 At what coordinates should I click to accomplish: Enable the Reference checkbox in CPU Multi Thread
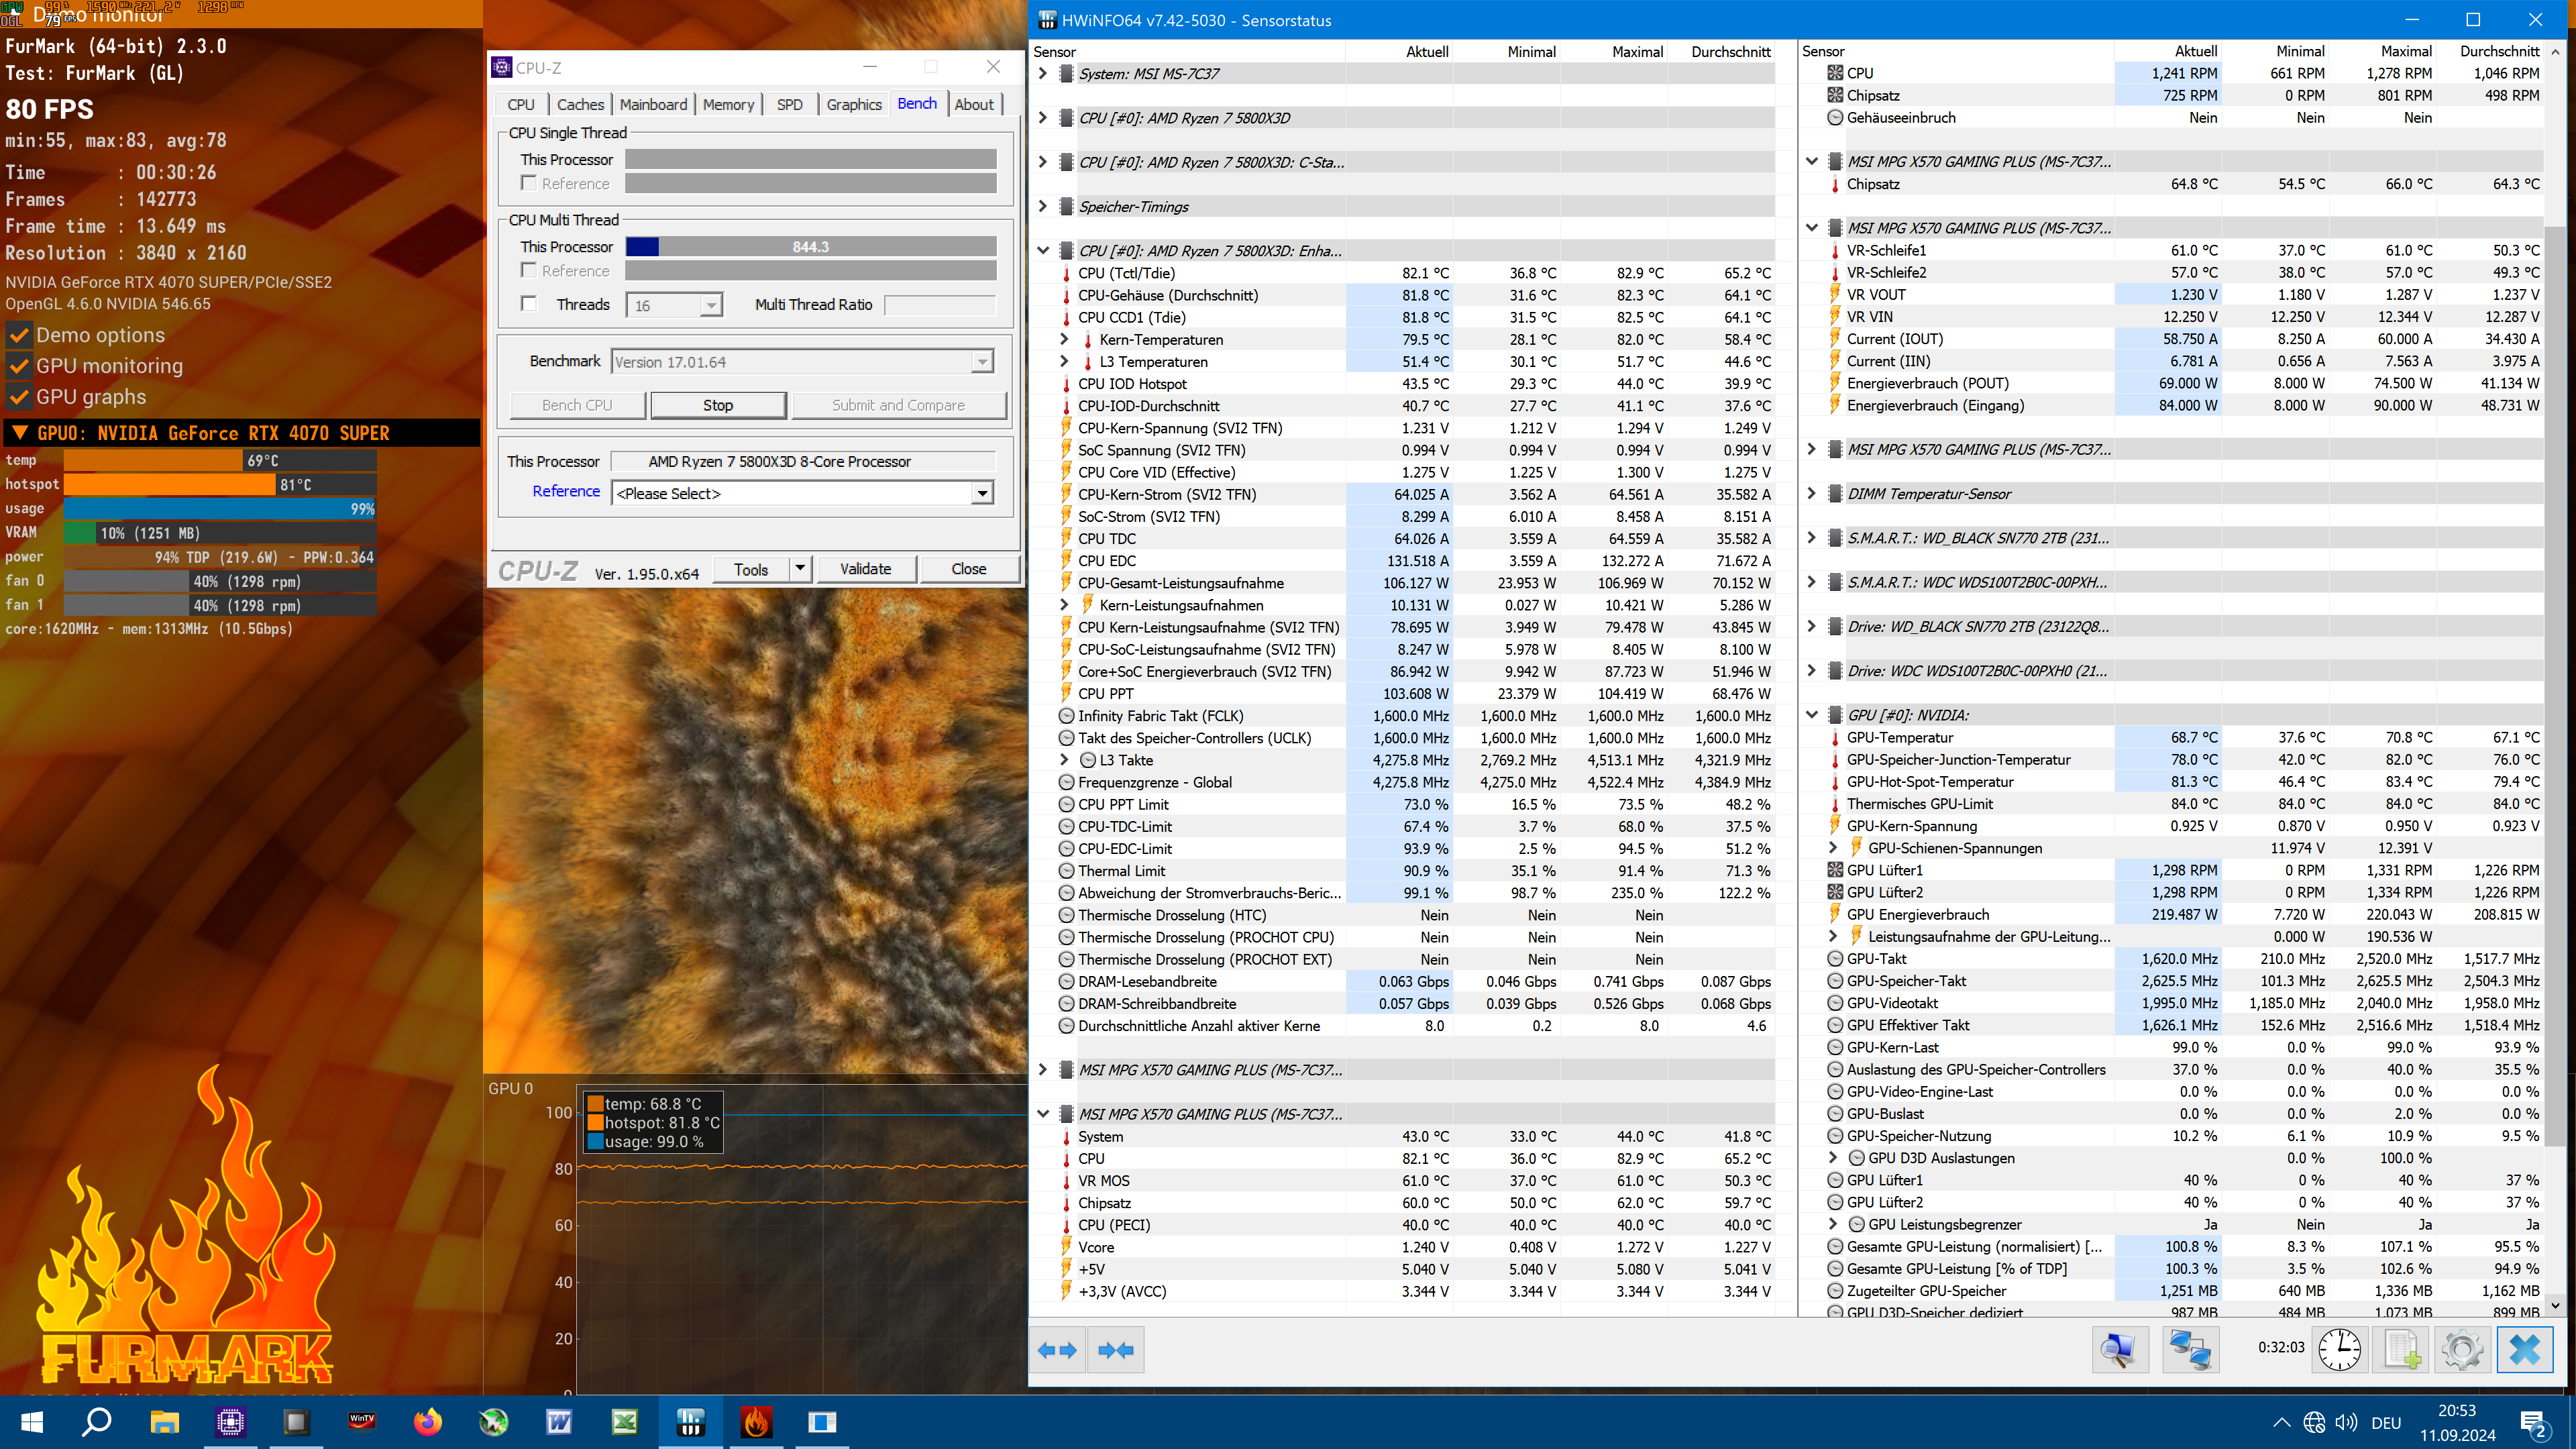pos(530,270)
